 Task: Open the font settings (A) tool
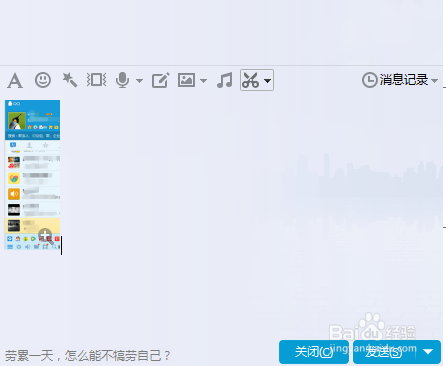pyautogui.click(x=15, y=80)
